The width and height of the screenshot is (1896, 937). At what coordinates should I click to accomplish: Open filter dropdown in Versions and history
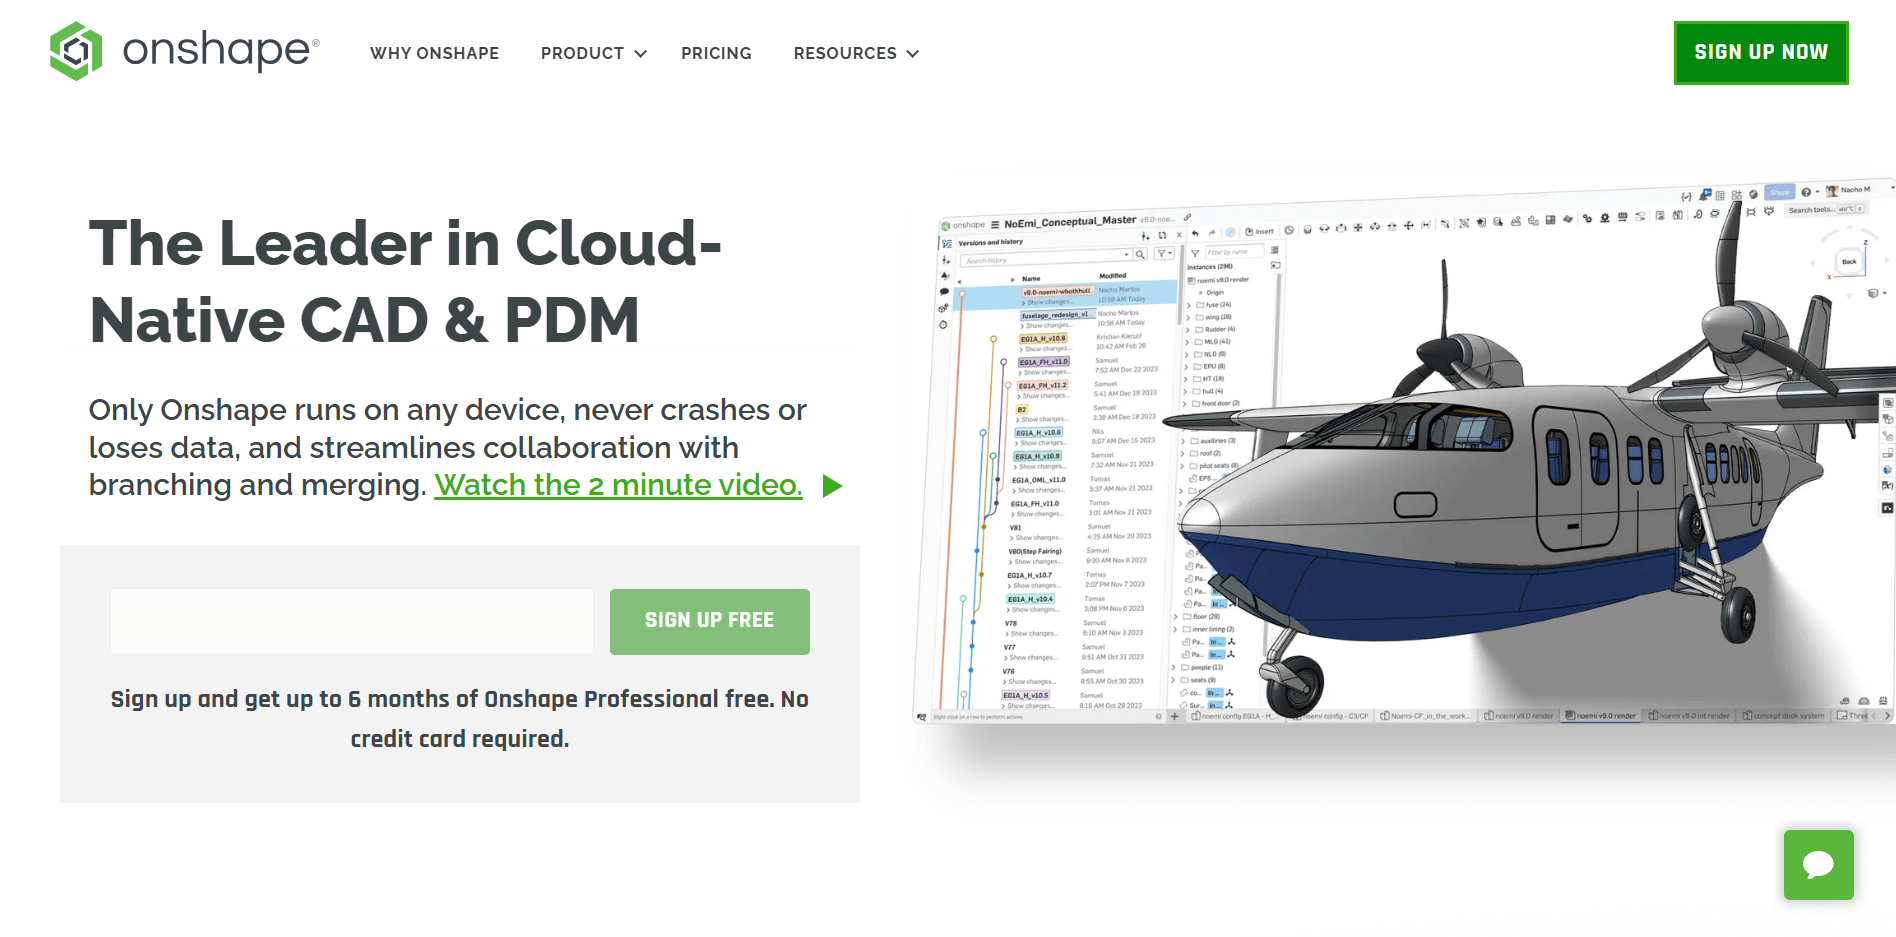point(1164,254)
